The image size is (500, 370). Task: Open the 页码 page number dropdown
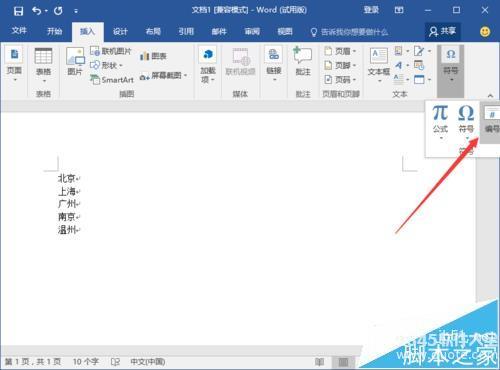click(x=340, y=79)
